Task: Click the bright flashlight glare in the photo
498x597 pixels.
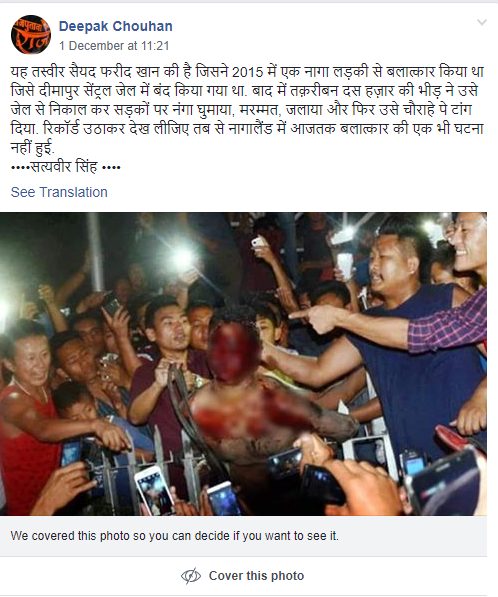Action: [x=182, y=259]
